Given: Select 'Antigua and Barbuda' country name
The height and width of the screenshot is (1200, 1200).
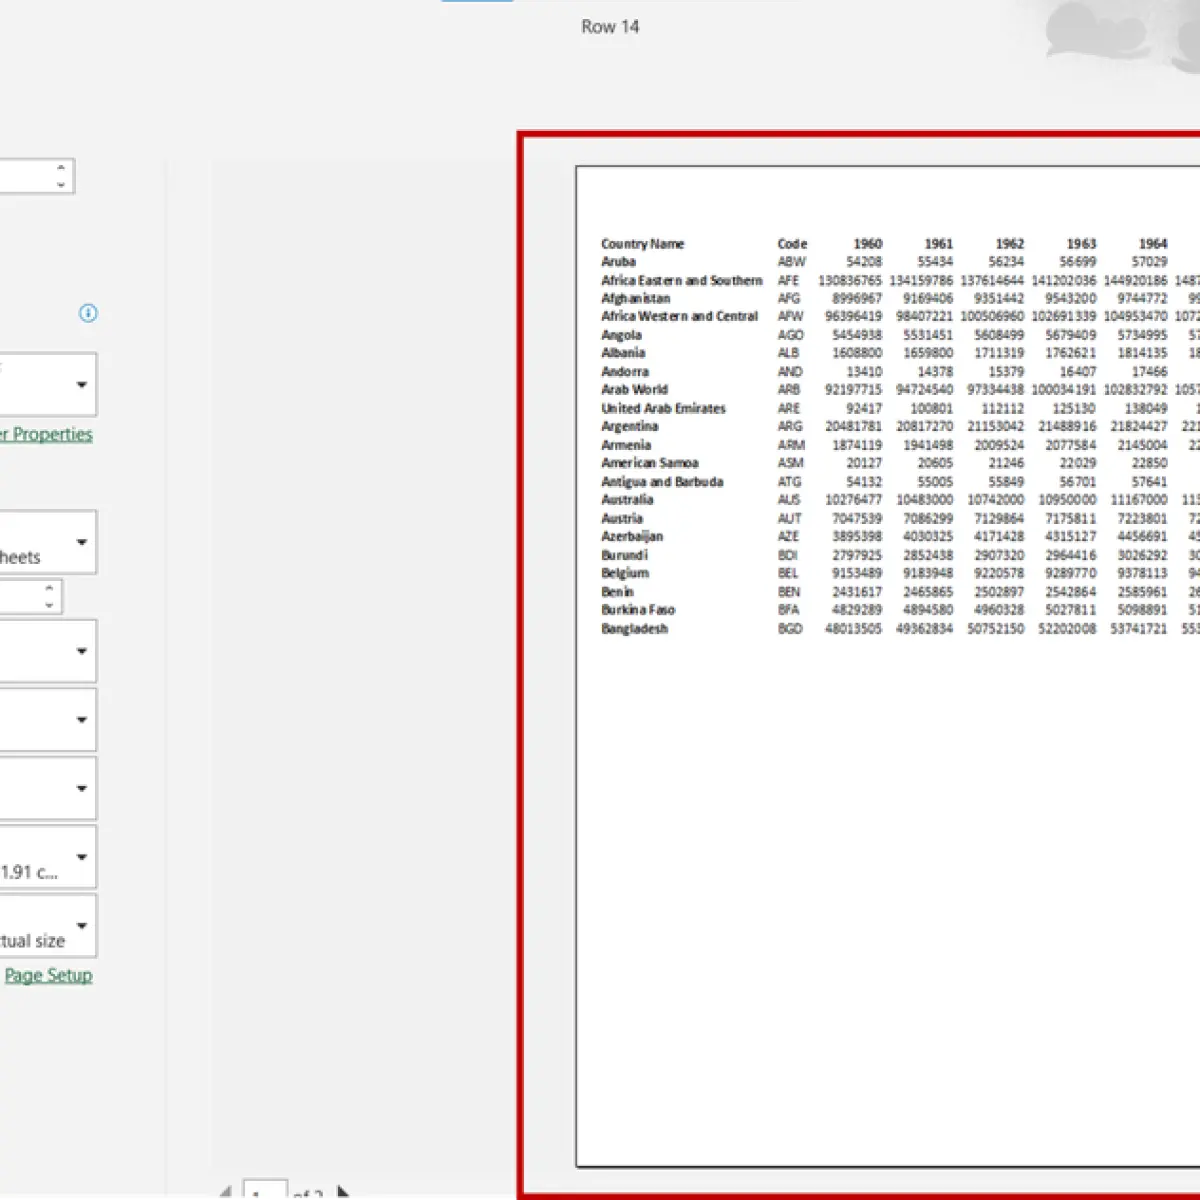Looking at the screenshot, I should 662,482.
